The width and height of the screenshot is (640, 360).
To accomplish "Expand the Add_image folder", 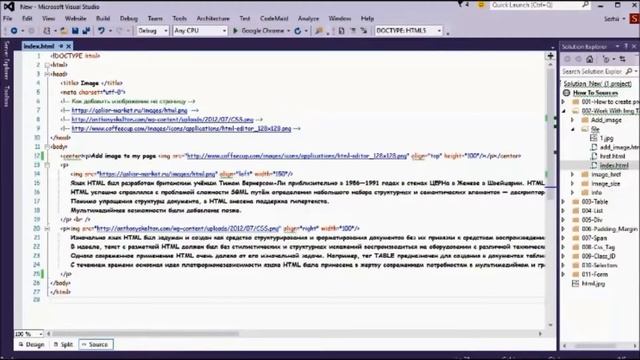I will [x=573, y=120].
